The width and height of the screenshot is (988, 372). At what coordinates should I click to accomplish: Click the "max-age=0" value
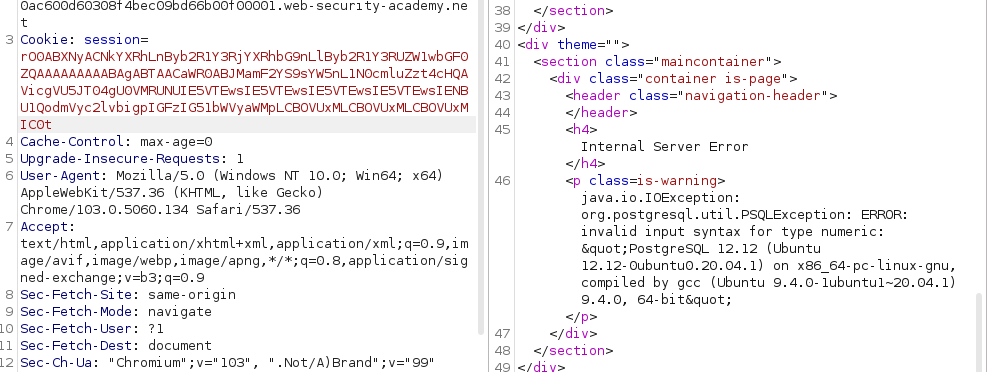(x=176, y=142)
